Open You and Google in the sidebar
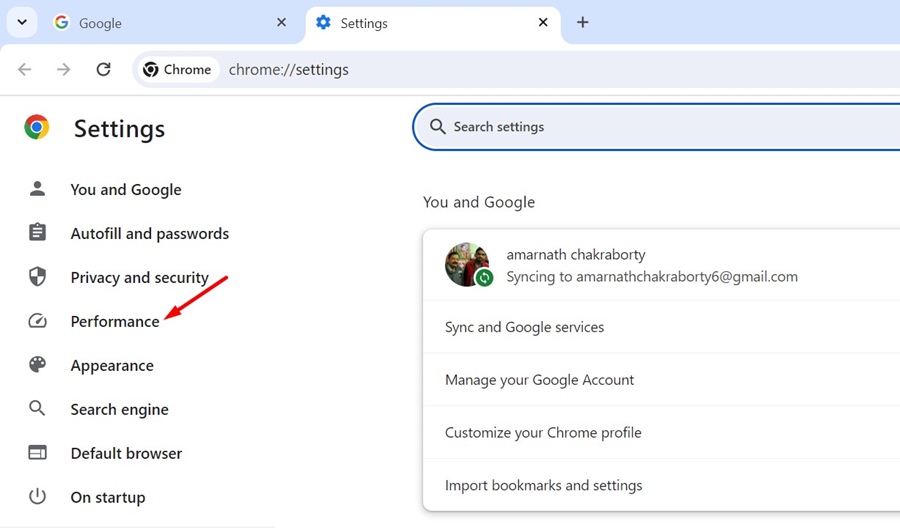Viewport: 900px width, 529px height. coord(126,189)
